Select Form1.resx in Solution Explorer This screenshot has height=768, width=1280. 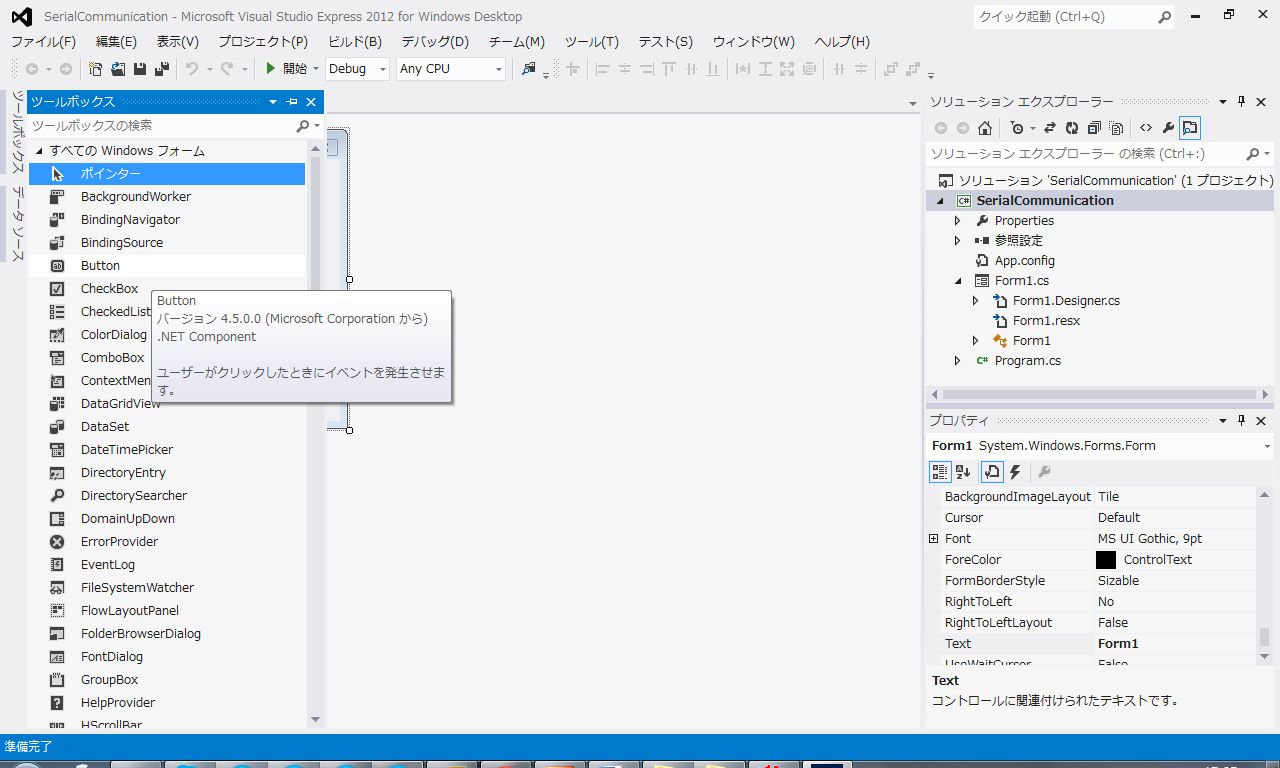pos(1046,320)
